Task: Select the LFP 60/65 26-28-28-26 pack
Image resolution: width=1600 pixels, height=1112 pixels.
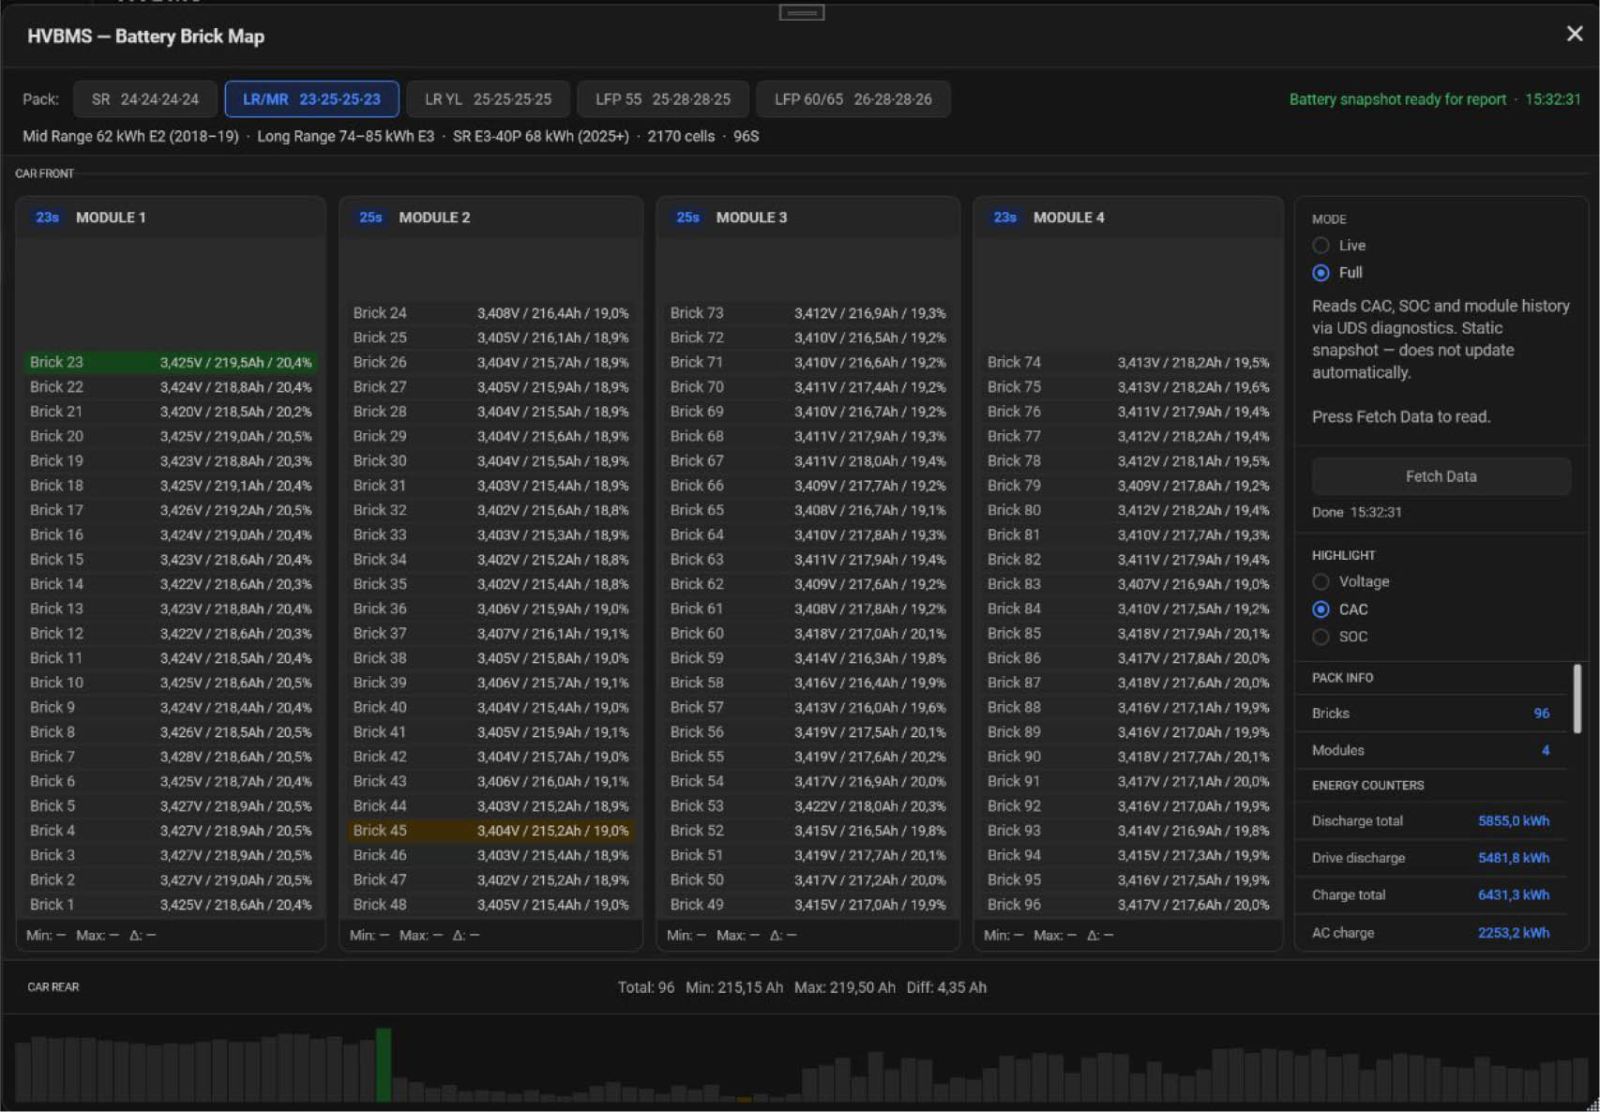Action: coord(853,99)
